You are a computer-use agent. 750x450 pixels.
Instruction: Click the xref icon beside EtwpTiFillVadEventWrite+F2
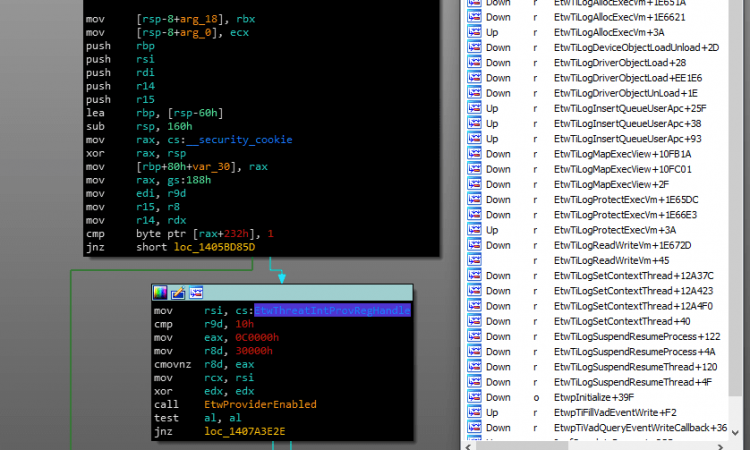(x=476, y=412)
